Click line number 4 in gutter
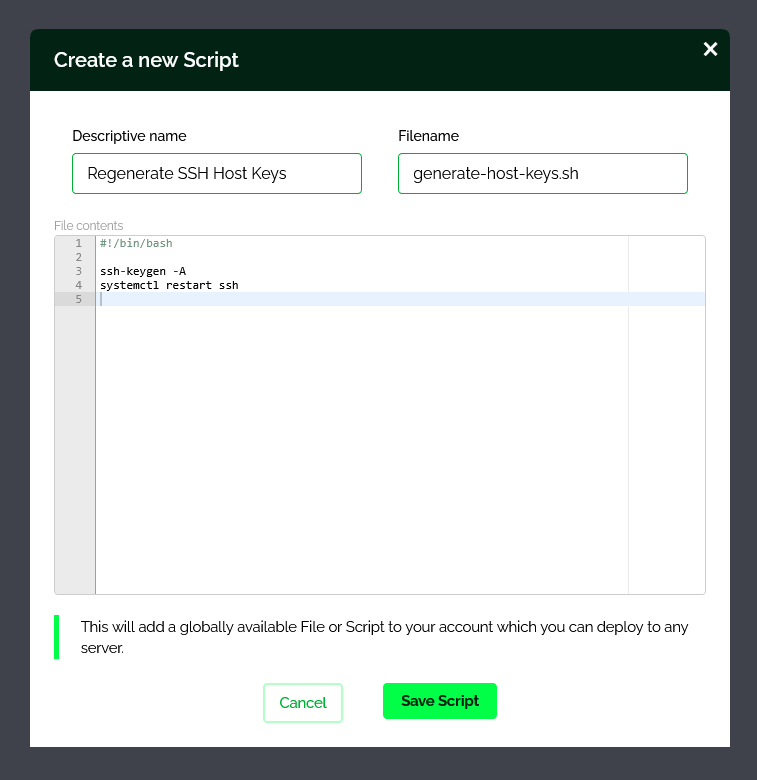The height and width of the screenshot is (780, 757). click(79, 285)
